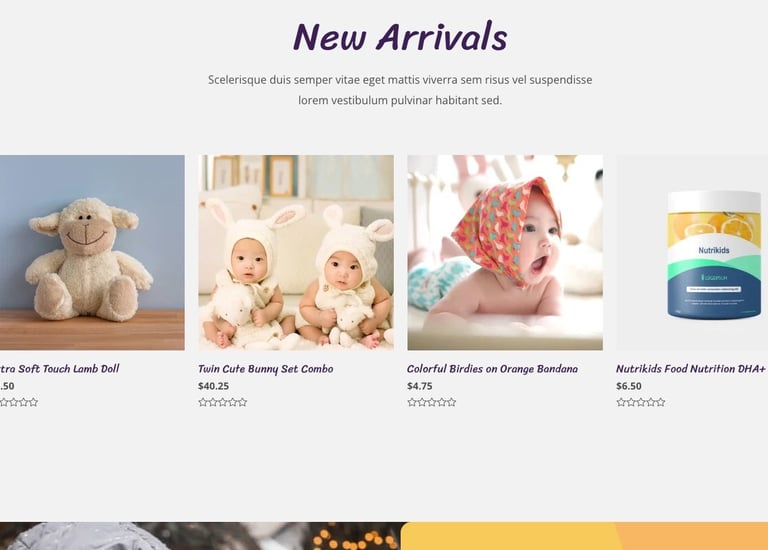Click the last star of bandana rating
This screenshot has height=550, width=768.
[x=451, y=402]
